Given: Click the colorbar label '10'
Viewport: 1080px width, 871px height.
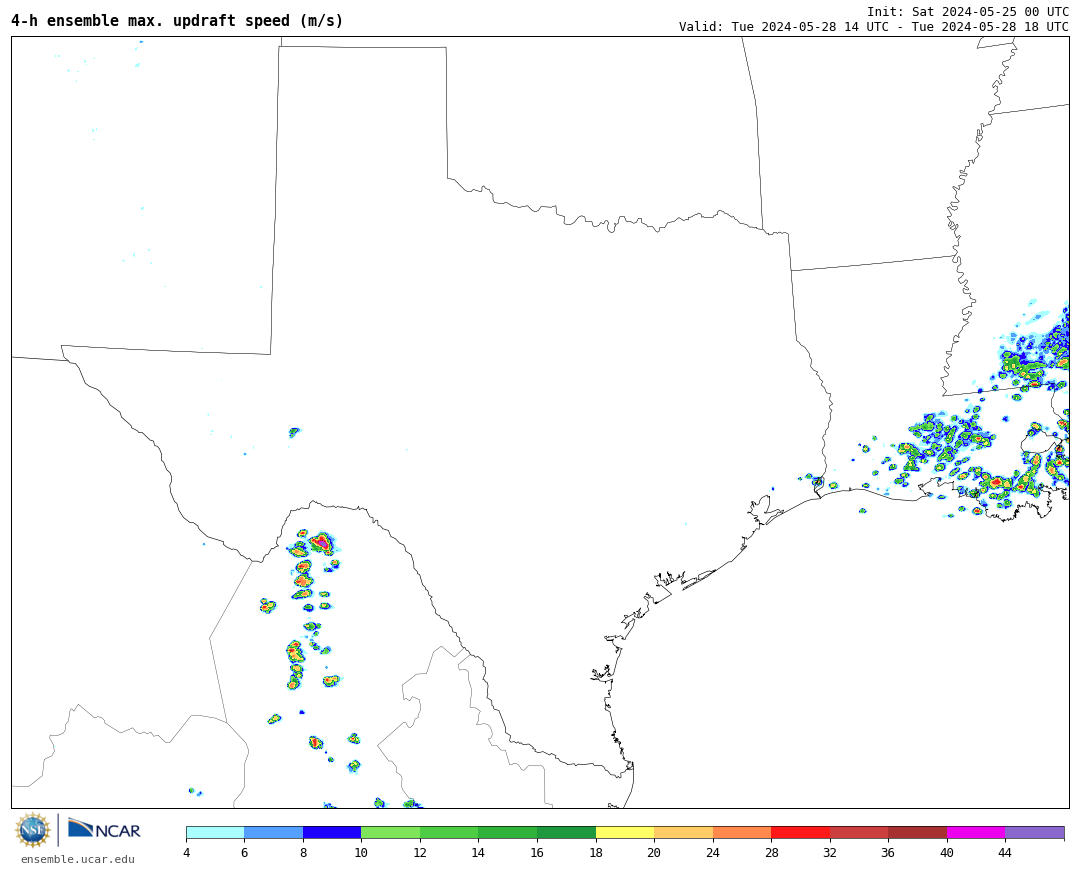Looking at the screenshot, I should 361,852.
